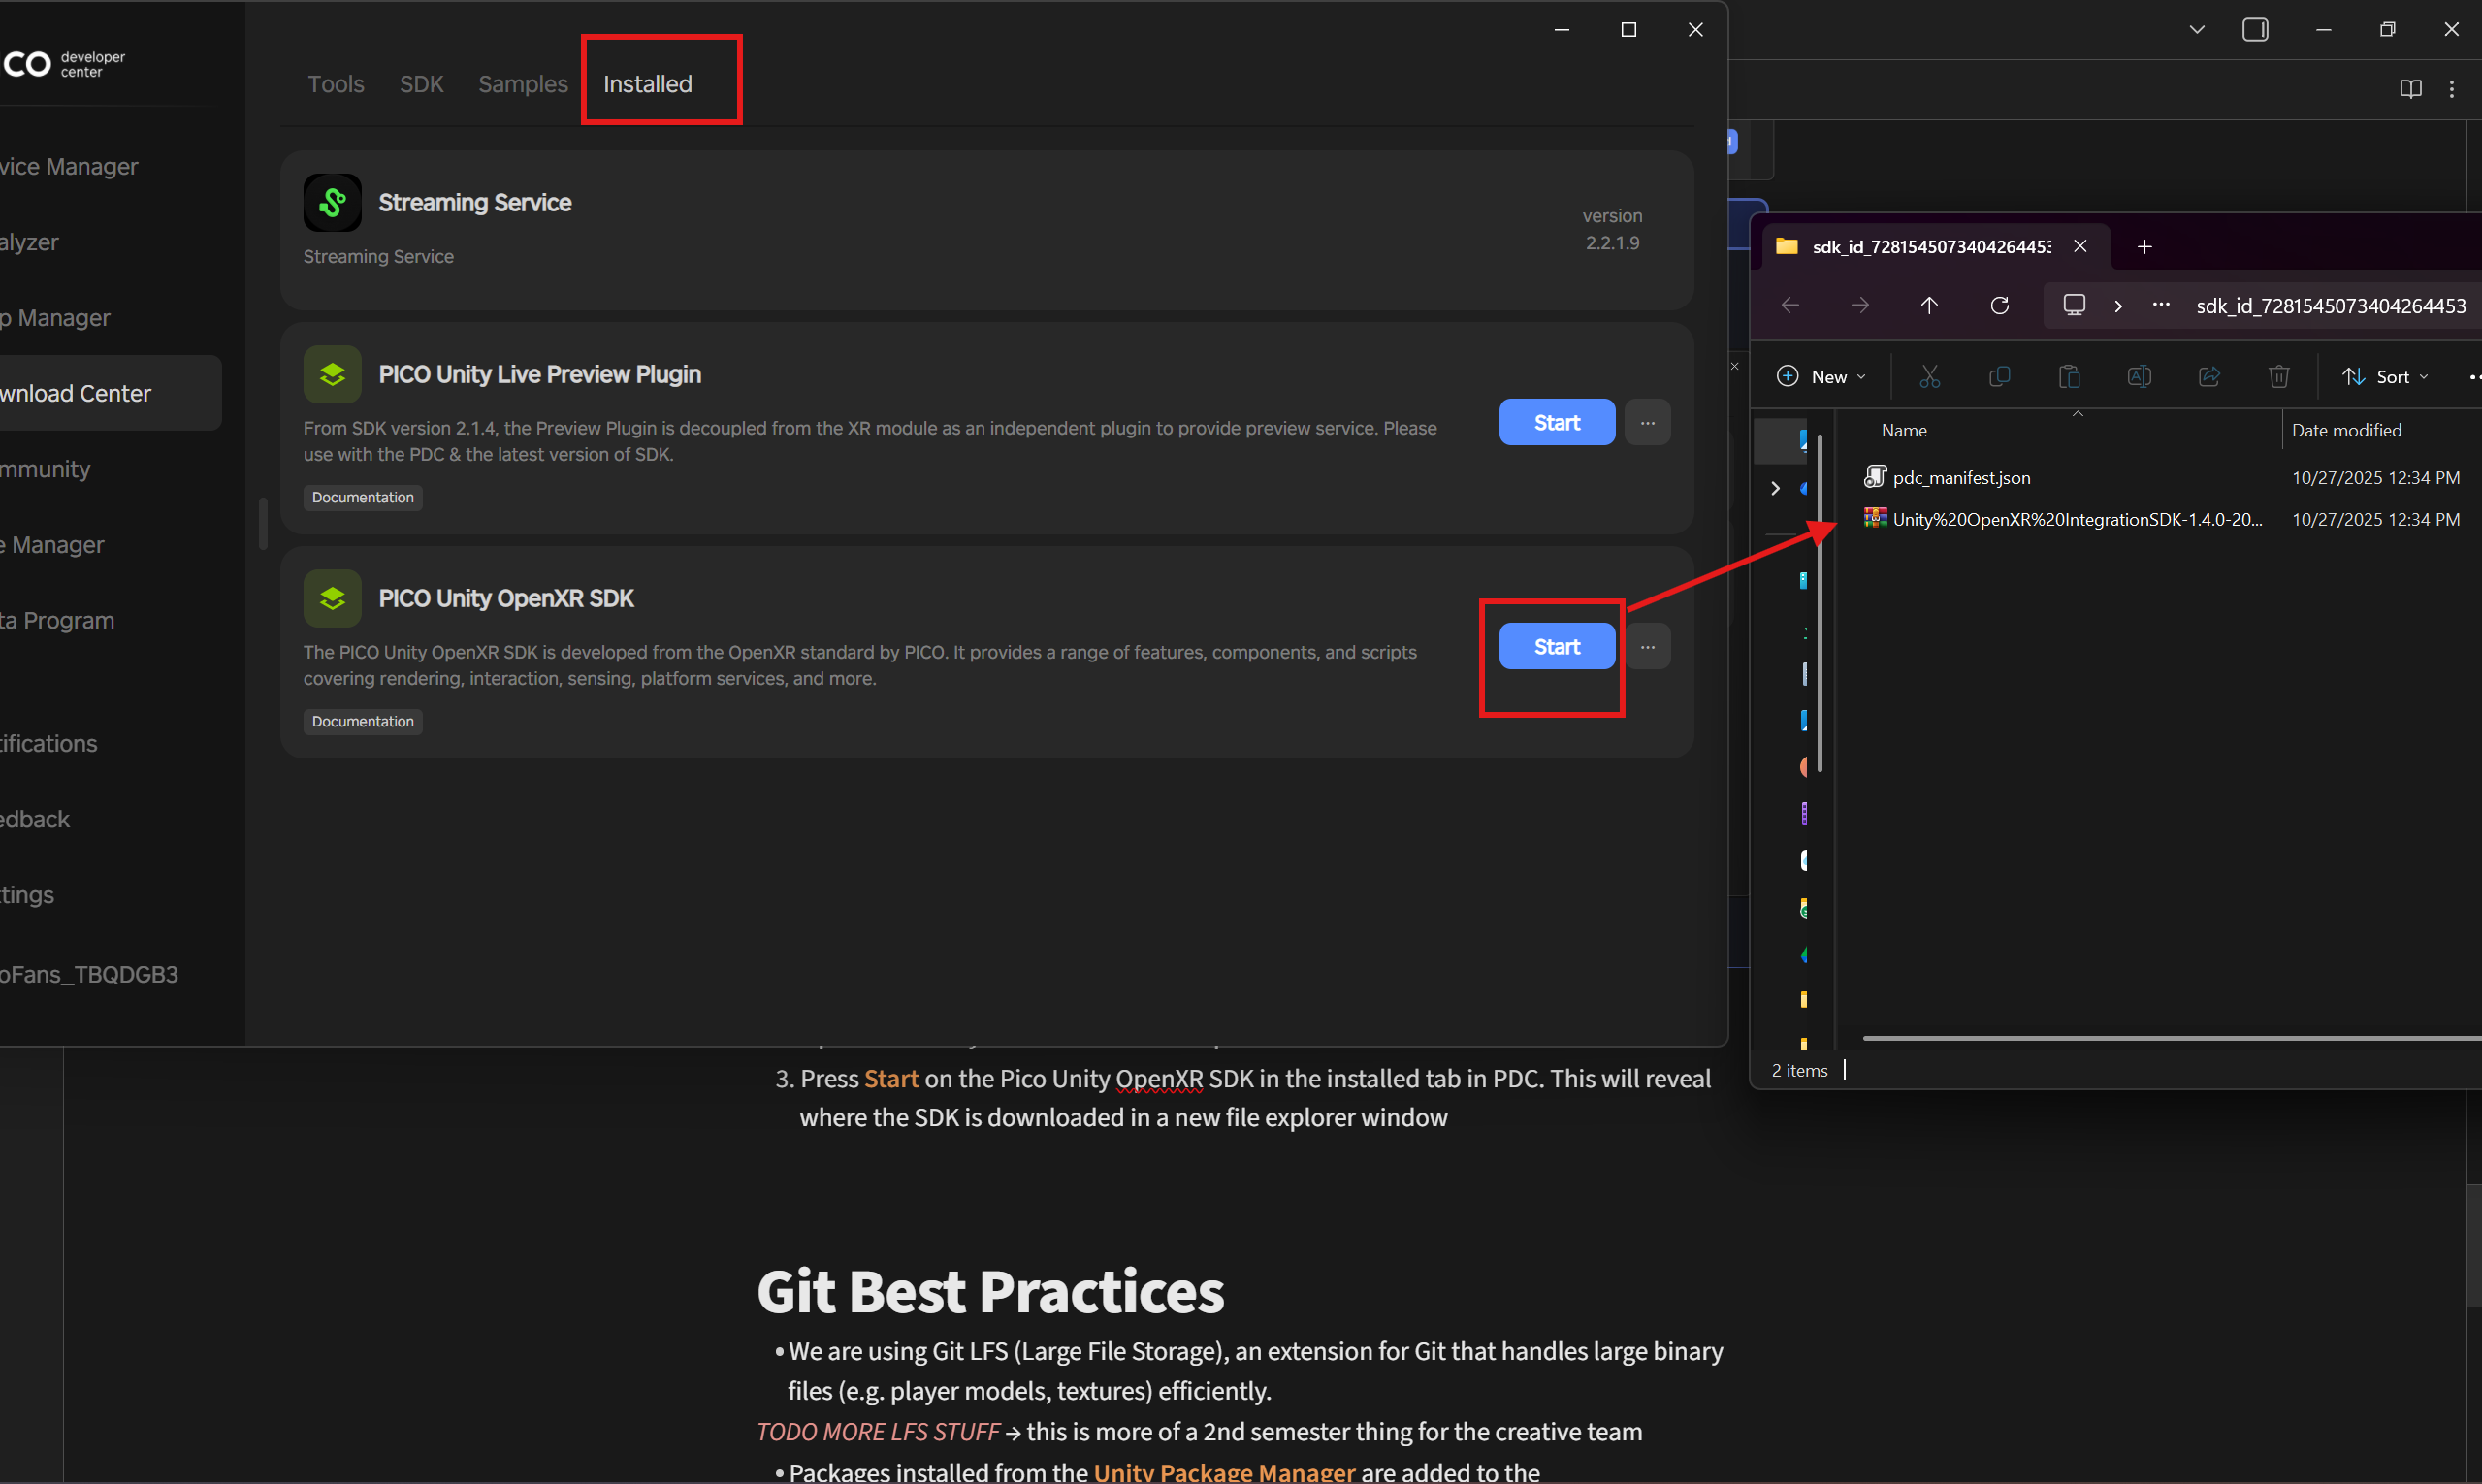Screen dimensions: 2482x1484
Task: Toggle the right sidebar panel icon
Action: point(2255,30)
